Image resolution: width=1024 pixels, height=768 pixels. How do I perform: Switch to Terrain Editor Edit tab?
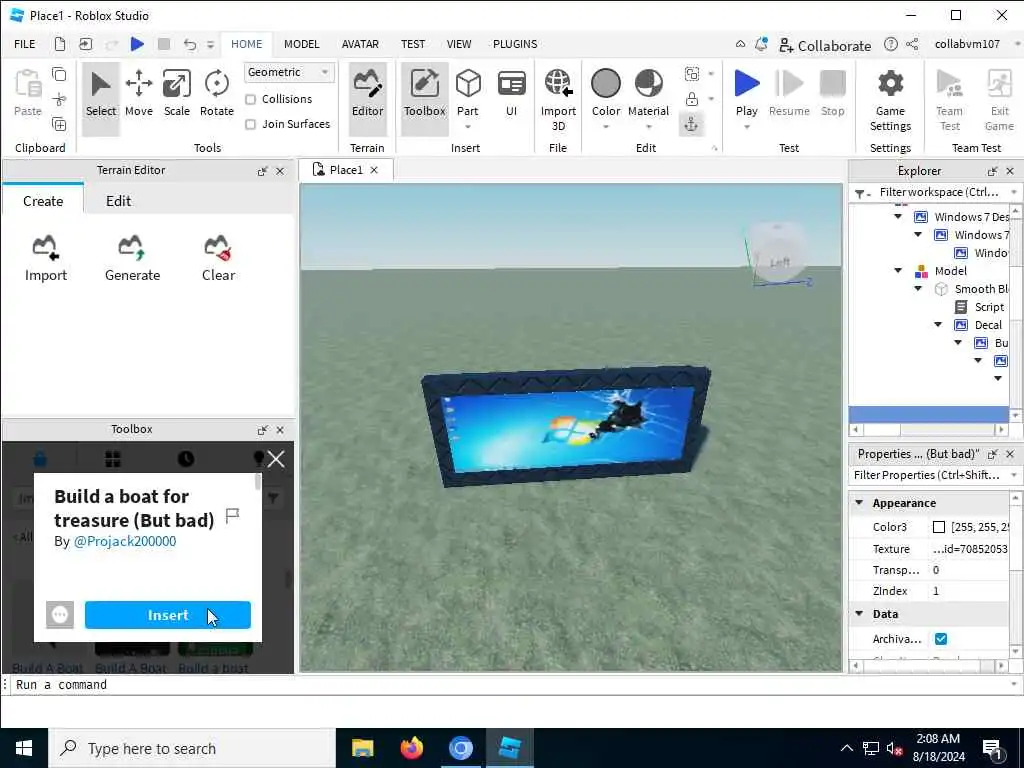point(118,201)
